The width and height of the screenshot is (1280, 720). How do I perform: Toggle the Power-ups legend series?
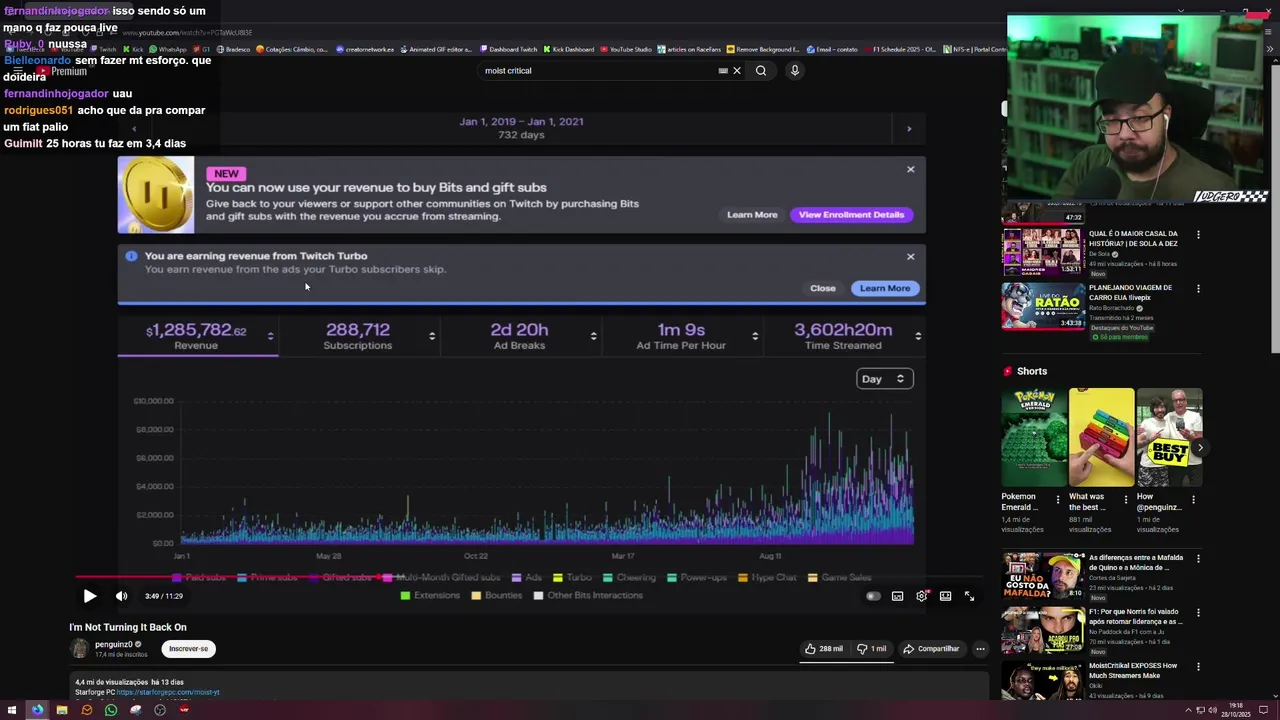tap(697, 578)
